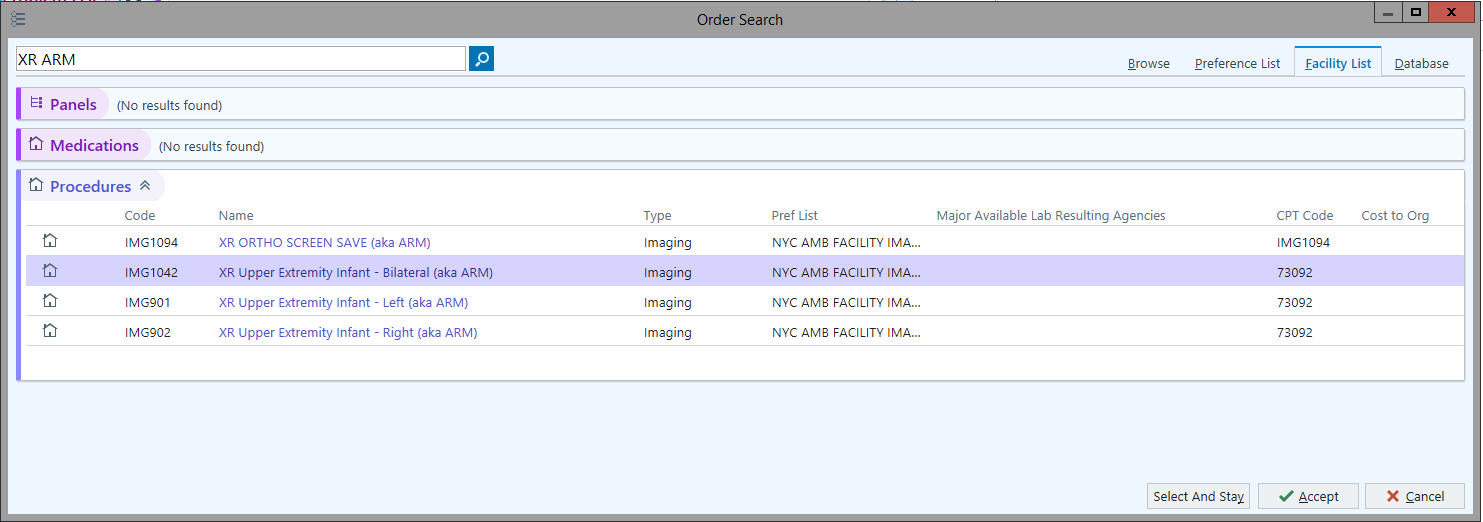The width and height of the screenshot is (1483, 522).
Task: Switch to the Preference List tab
Action: click(x=1237, y=63)
